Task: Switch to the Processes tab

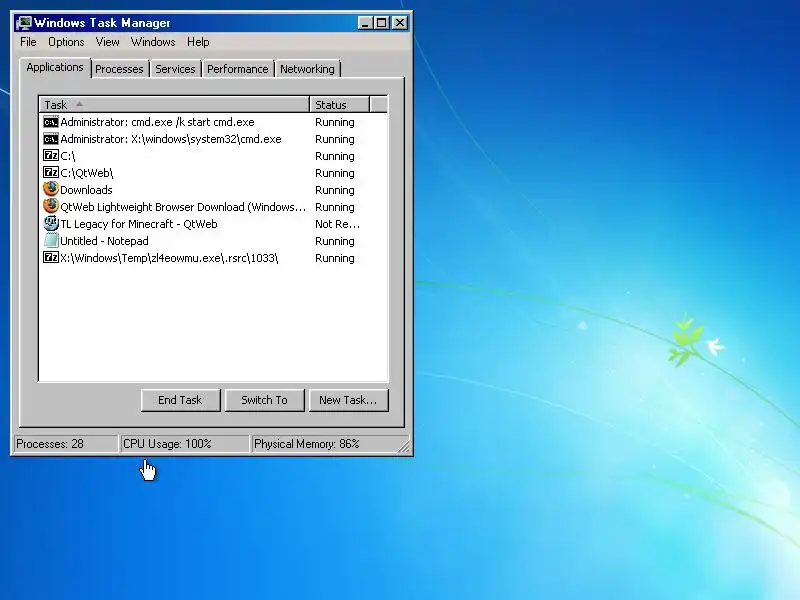Action: pos(119,69)
